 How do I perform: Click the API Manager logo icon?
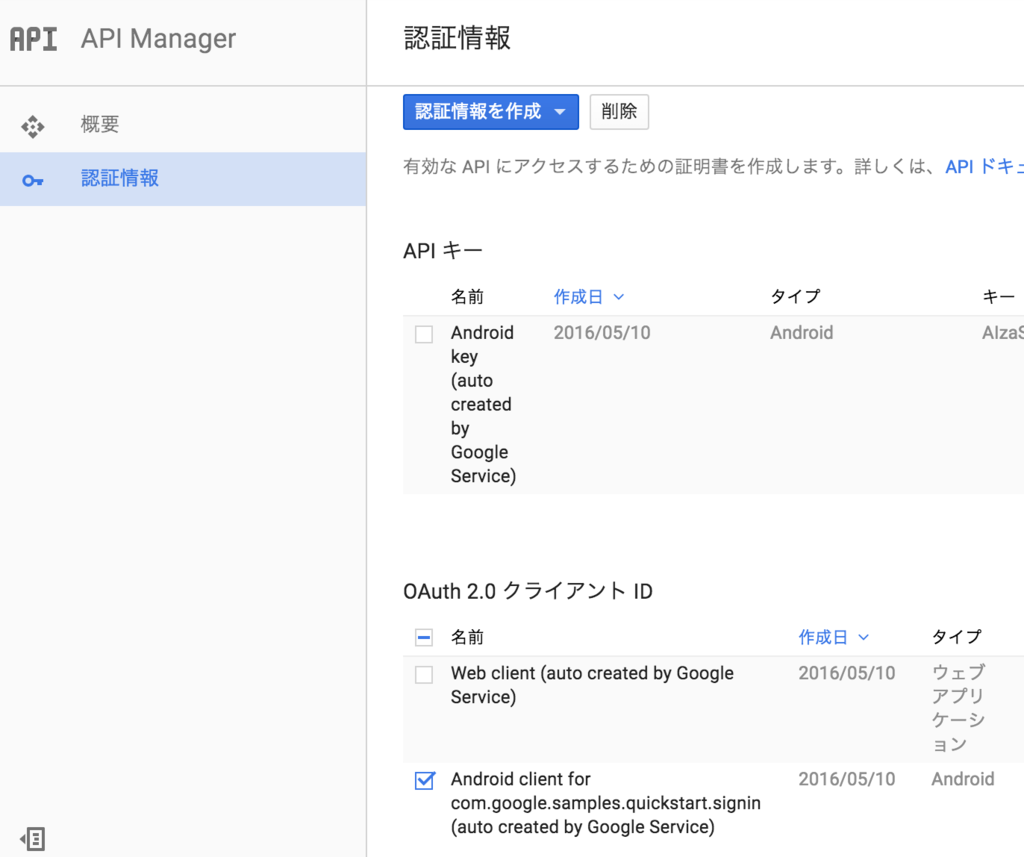[x=33, y=39]
